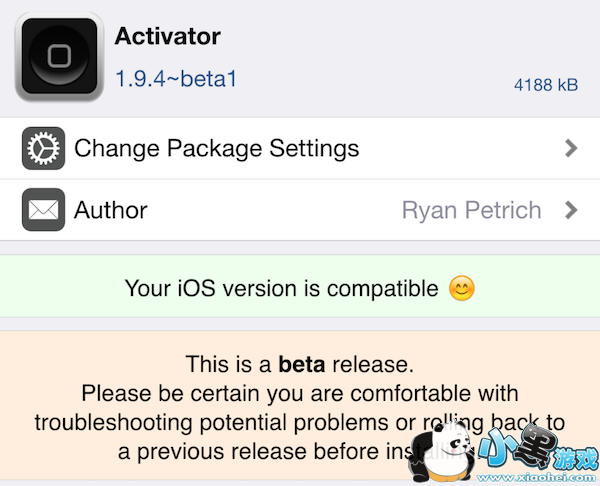Image resolution: width=600 pixels, height=486 pixels.
Task: Open Author details via right chevron
Action: (571, 210)
